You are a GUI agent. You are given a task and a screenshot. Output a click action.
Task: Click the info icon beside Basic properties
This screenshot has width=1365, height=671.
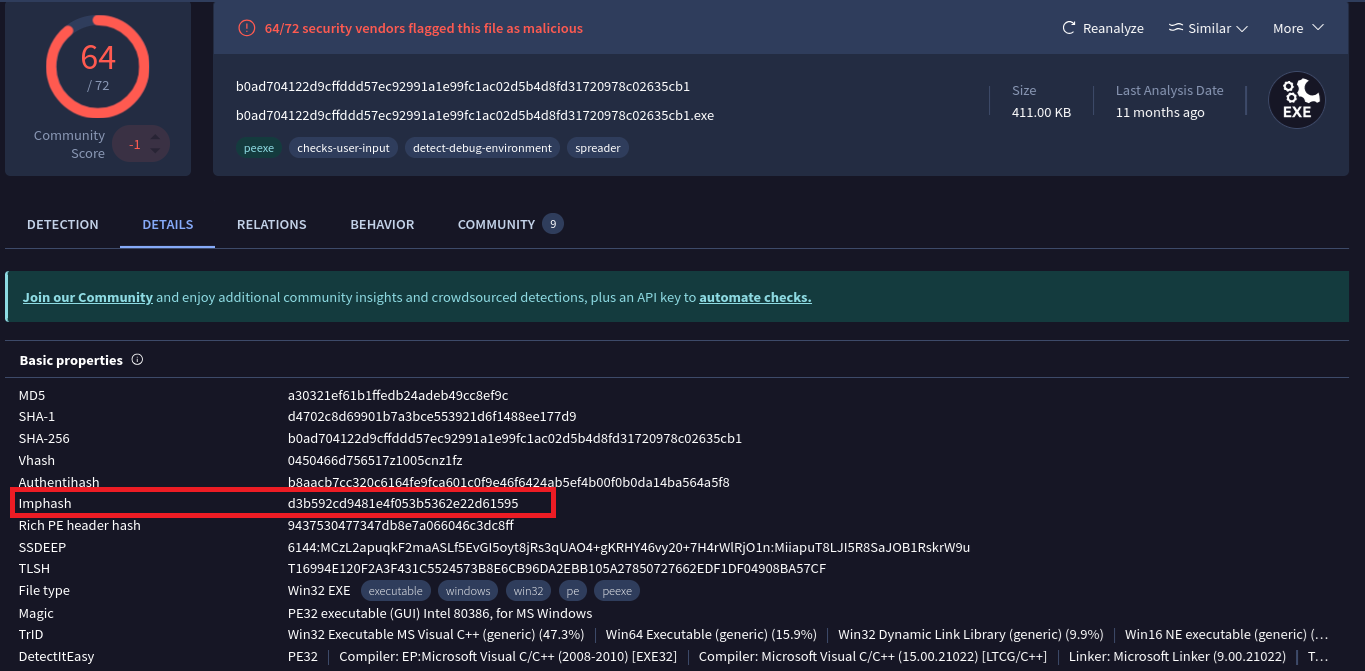(138, 360)
